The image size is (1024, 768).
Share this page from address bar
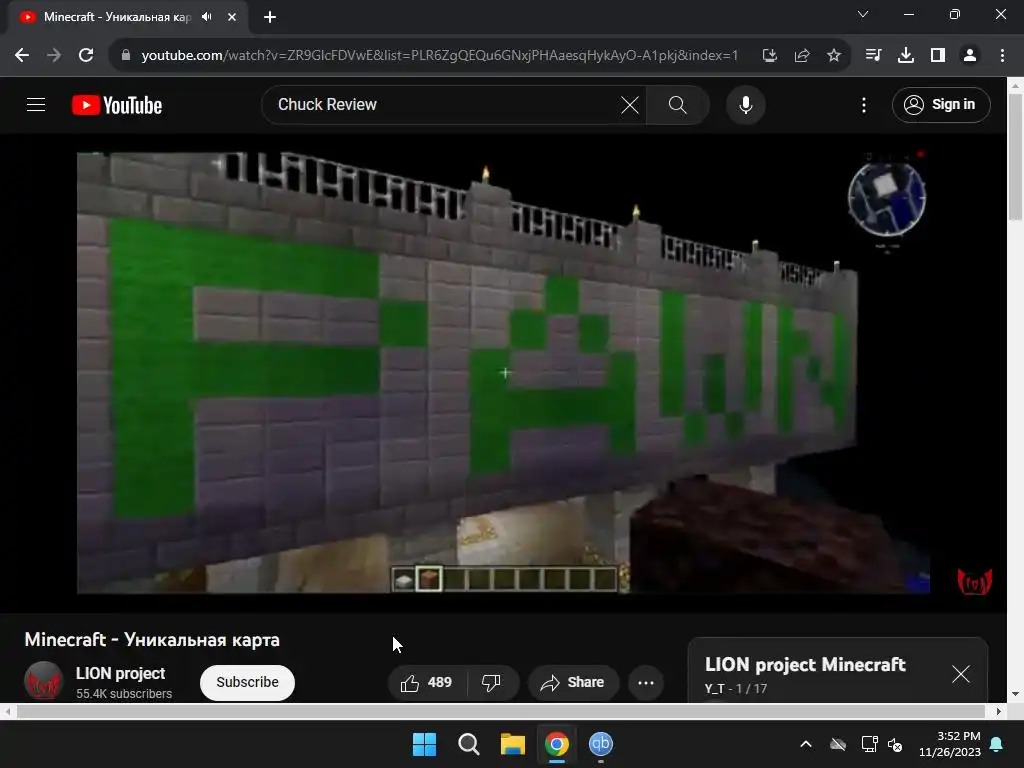click(x=802, y=55)
